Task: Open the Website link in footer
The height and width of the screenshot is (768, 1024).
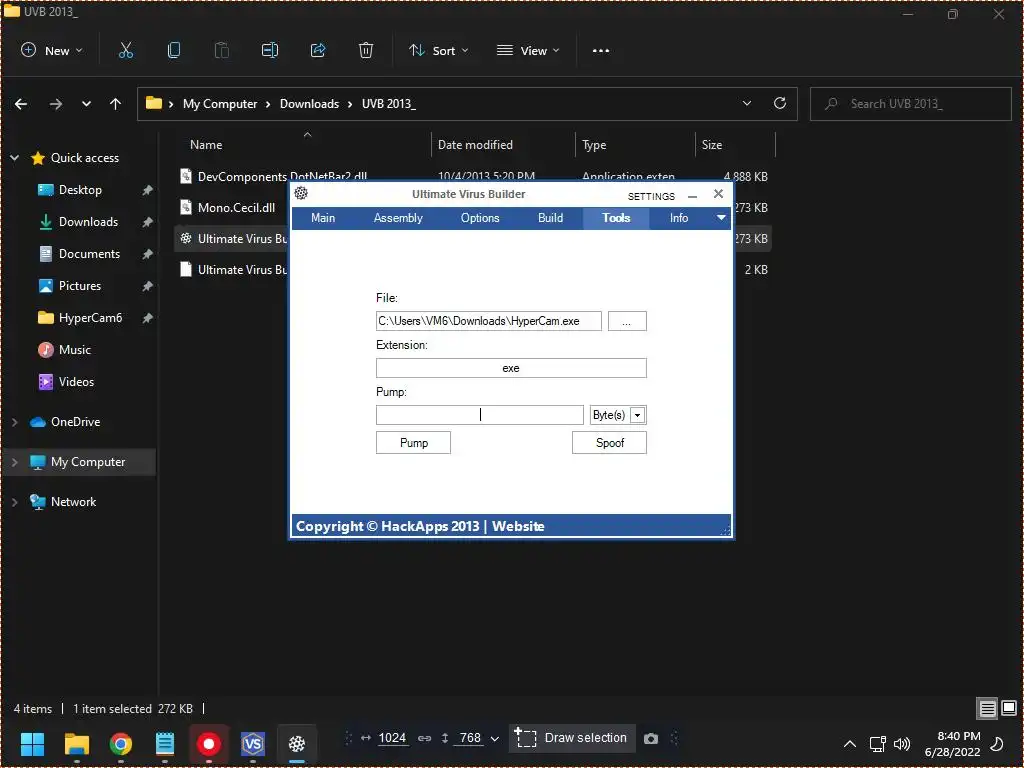Action: (518, 526)
